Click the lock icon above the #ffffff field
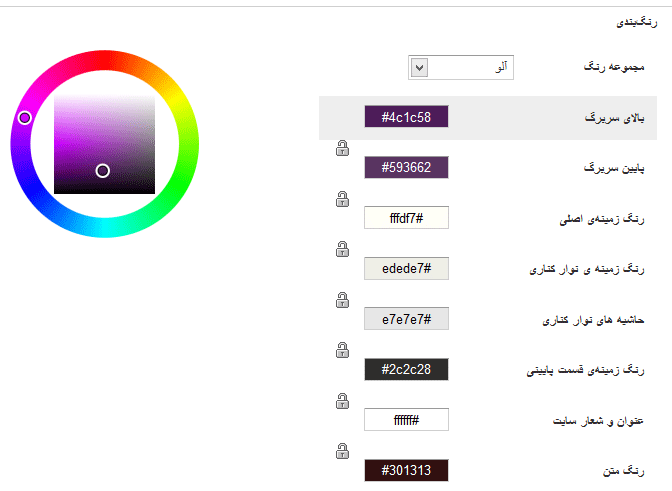Screen dimensions: 672x491 click(342, 401)
